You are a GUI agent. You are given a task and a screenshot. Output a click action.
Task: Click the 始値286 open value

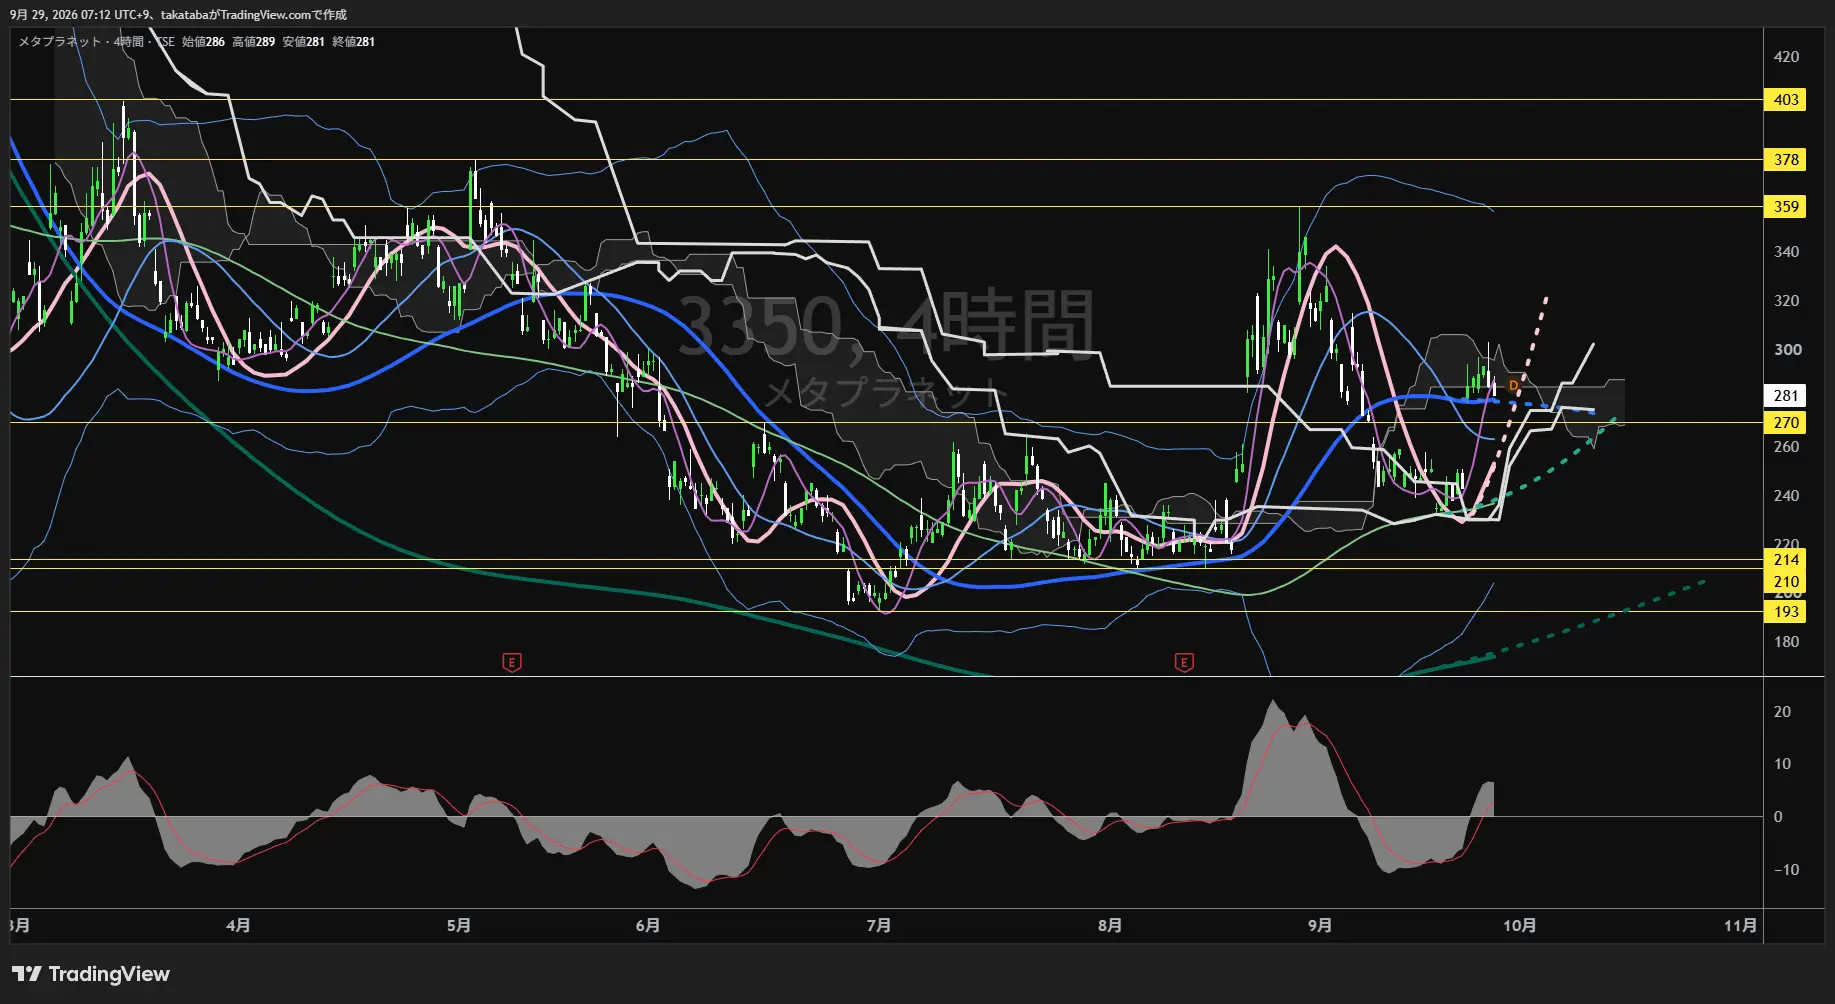tap(203, 42)
